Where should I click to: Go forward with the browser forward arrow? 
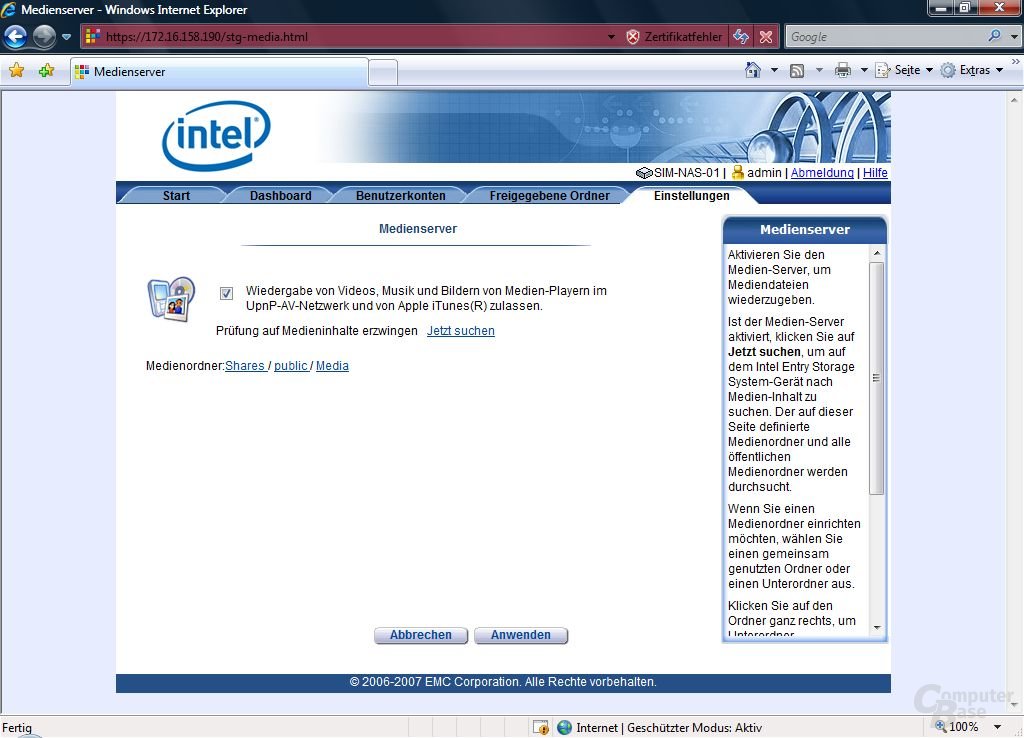[44, 37]
